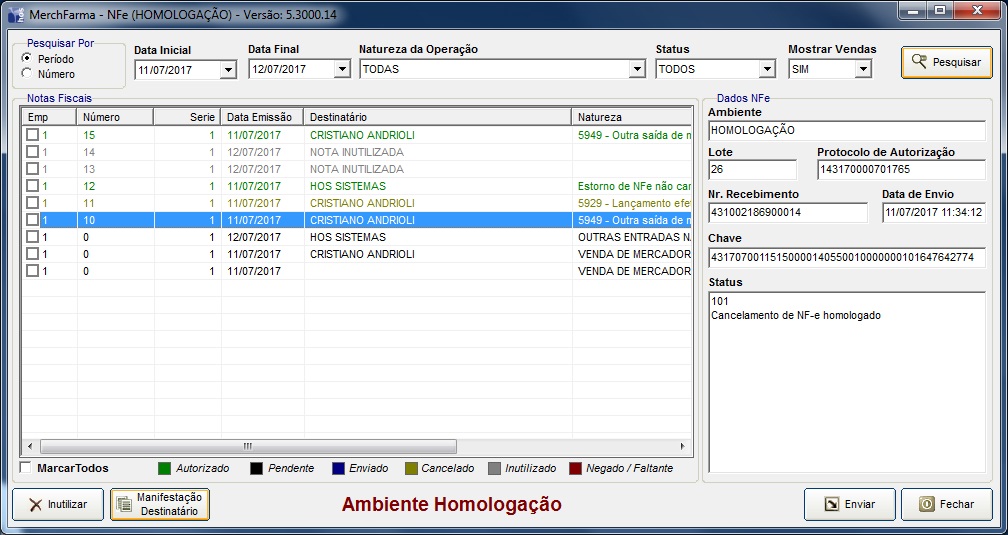Expand the Mostrar Vendas dropdown
Image resolution: width=1008 pixels, height=535 pixels.
[x=863, y=70]
